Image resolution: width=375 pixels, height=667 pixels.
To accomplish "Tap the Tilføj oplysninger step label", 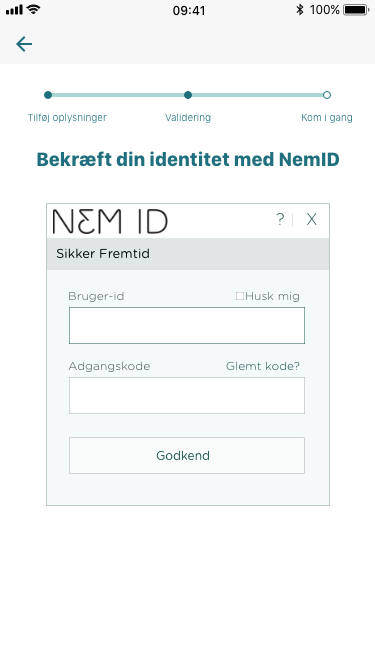I will (x=67, y=118).
